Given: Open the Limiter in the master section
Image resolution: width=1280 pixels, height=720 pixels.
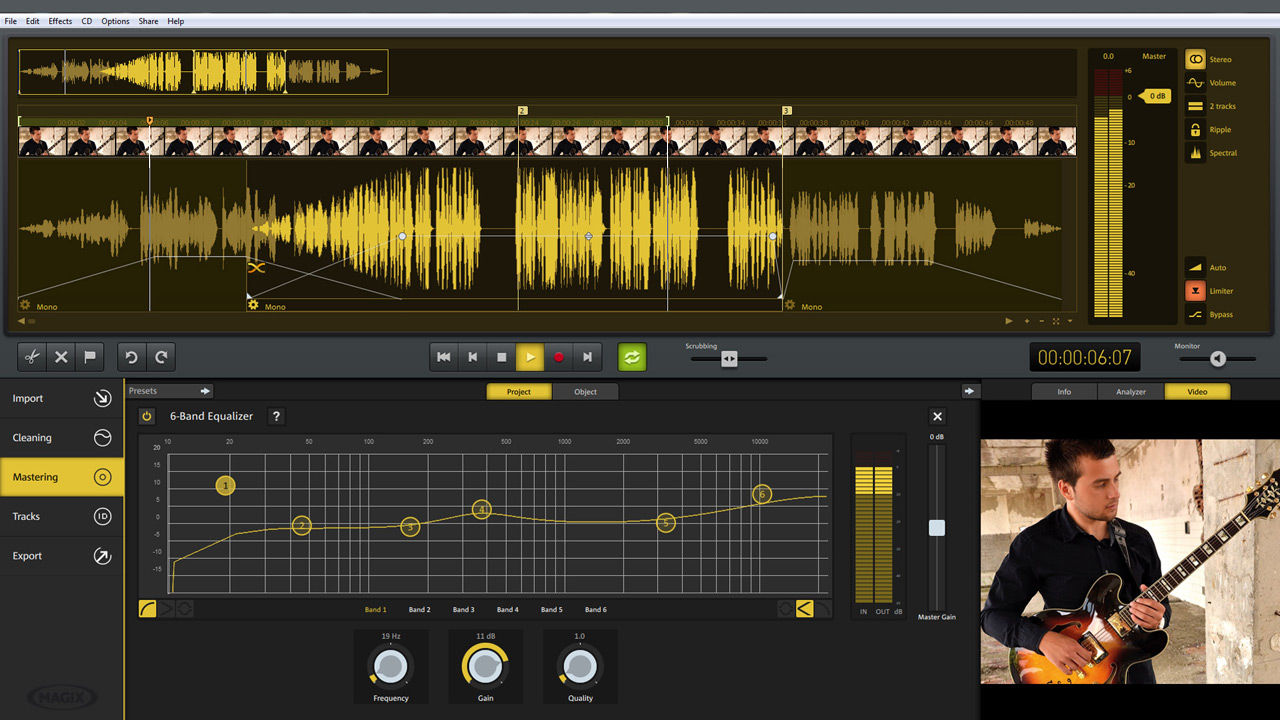Looking at the screenshot, I should (1195, 290).
